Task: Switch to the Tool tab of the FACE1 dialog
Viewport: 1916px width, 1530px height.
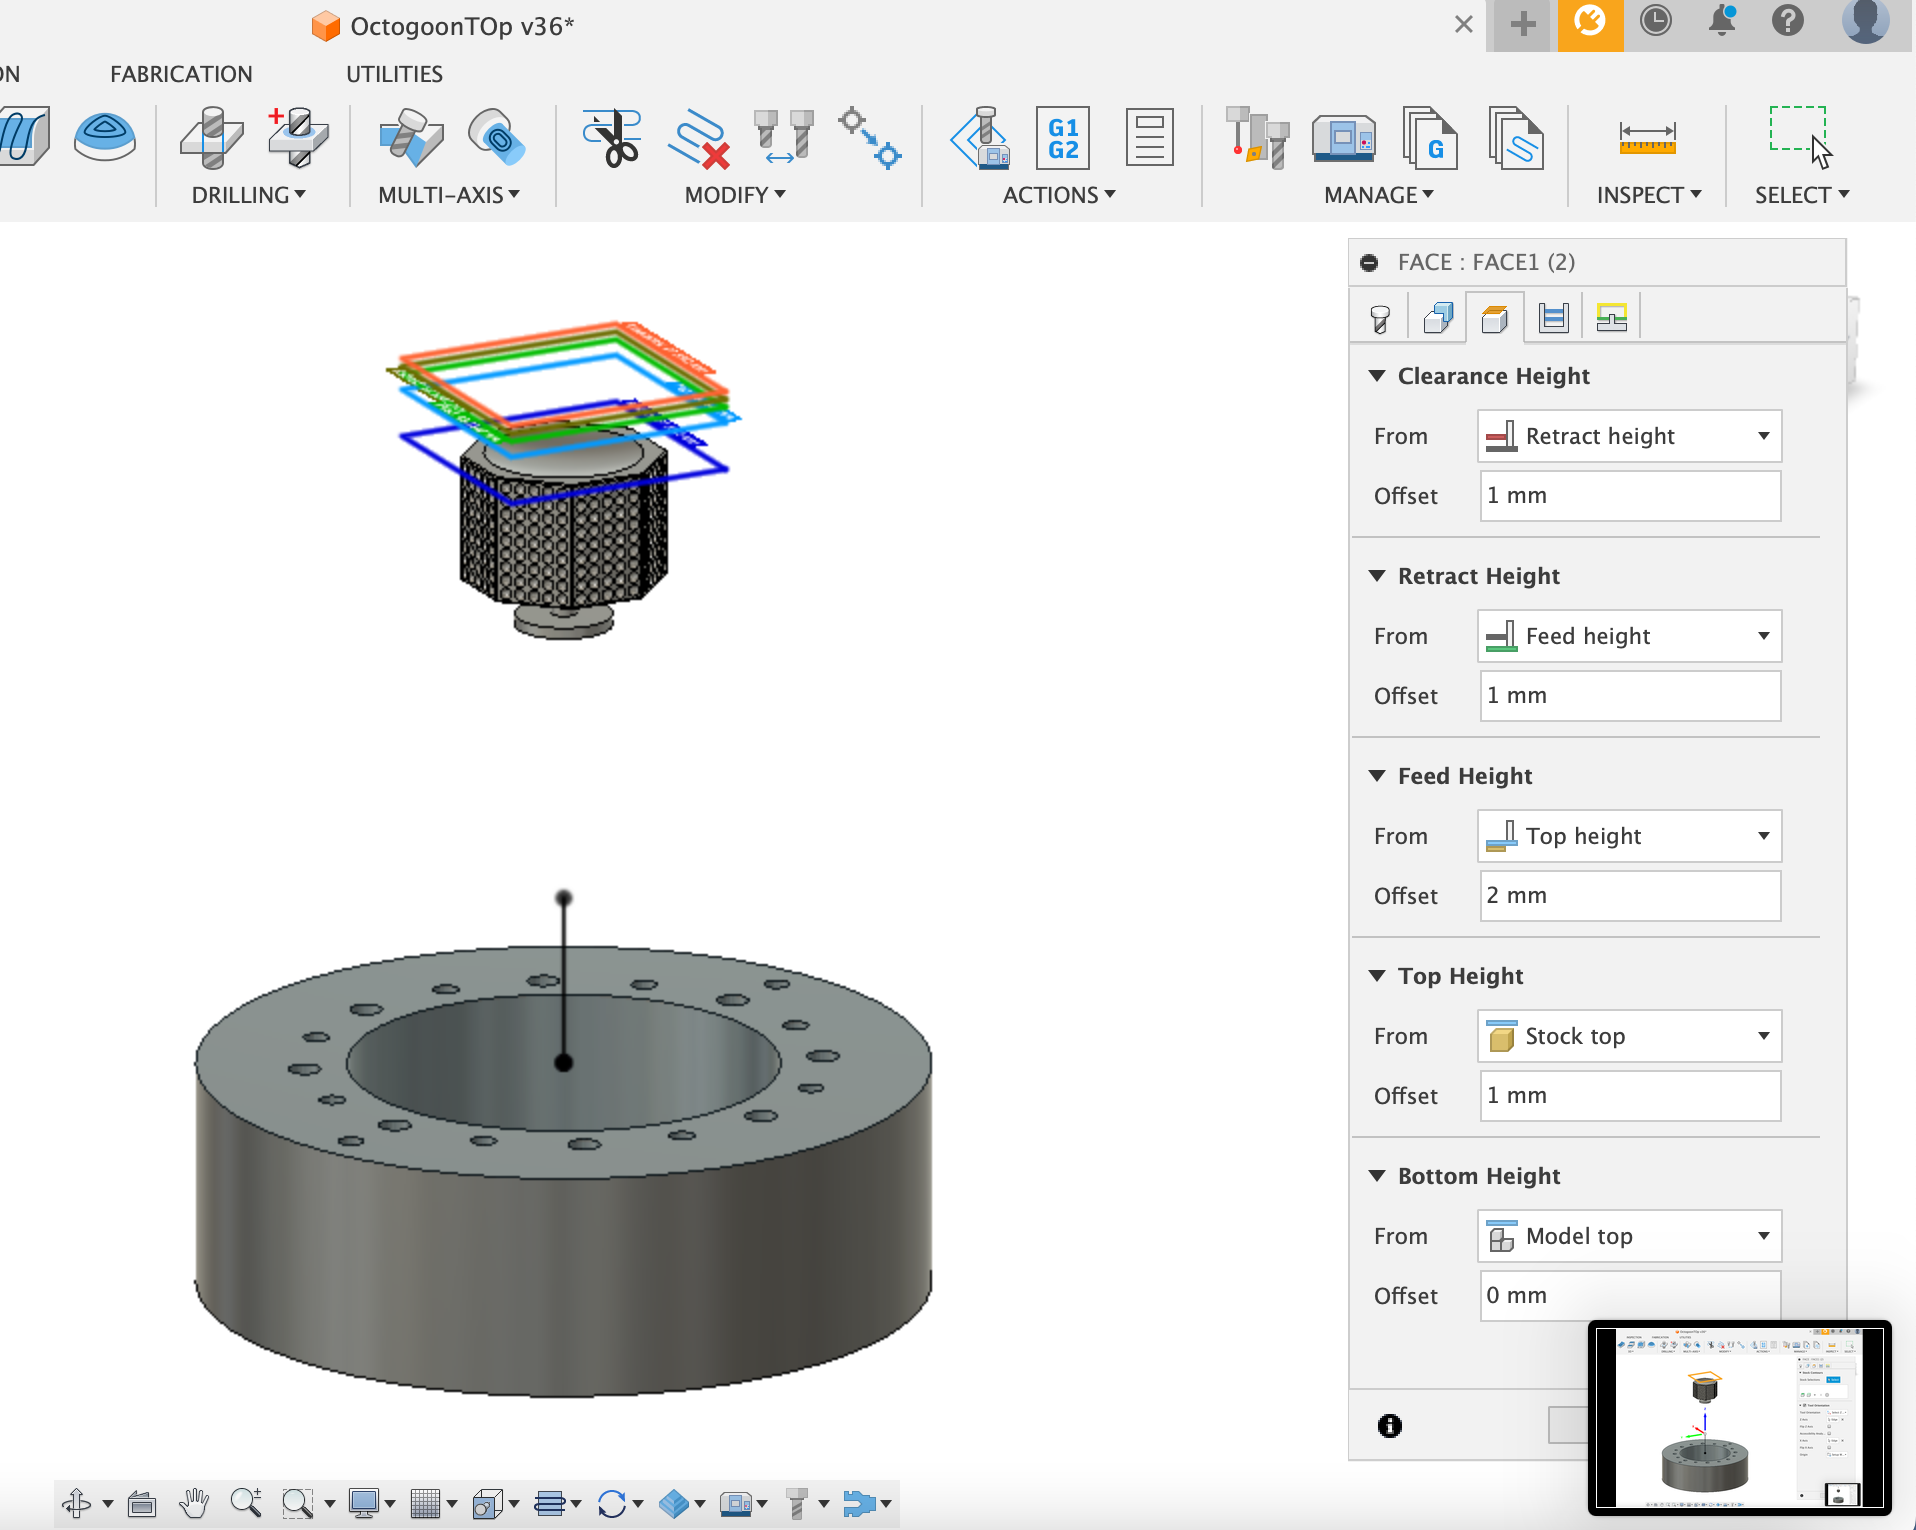Action: click(x=1382, y=317)
